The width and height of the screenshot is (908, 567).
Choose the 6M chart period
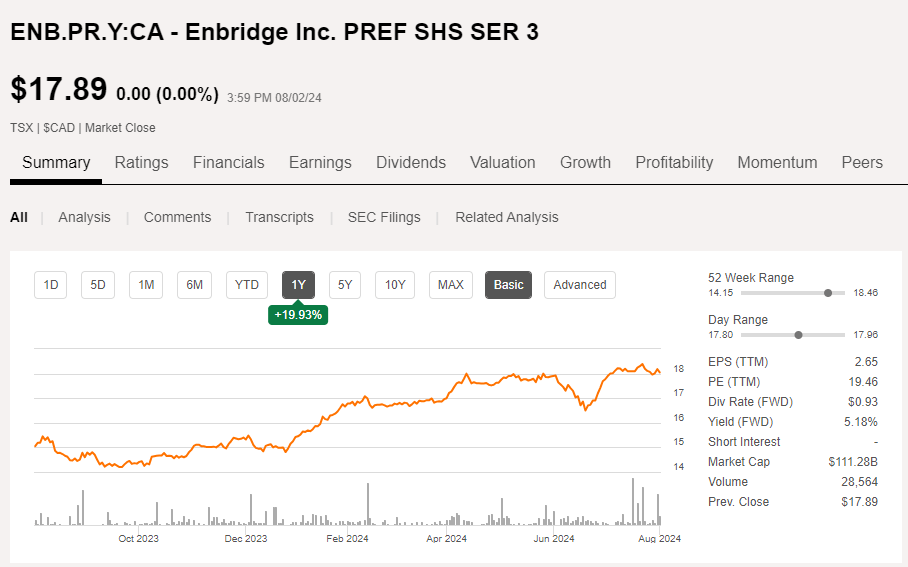click(x=195, y=285)
